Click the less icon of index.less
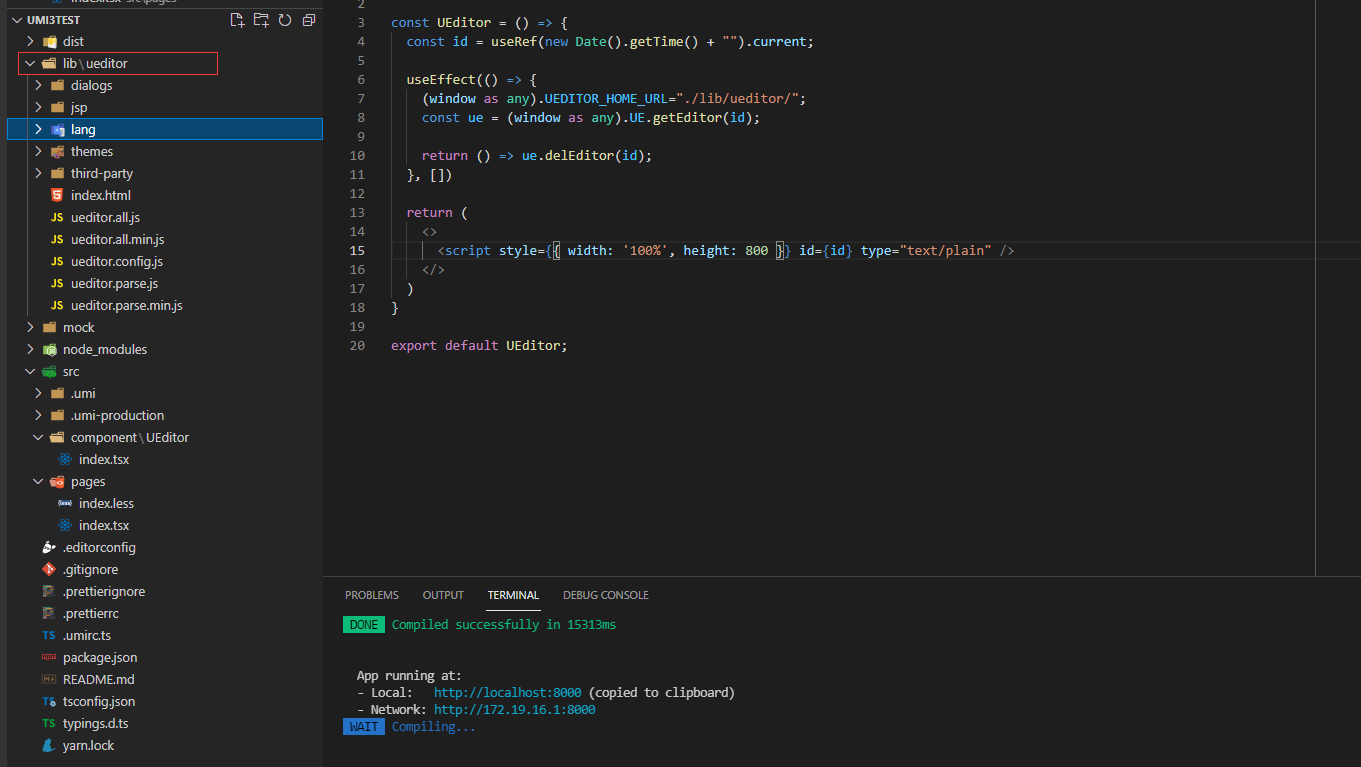The width and height of the screenshot is (1361, 767). point(65,503)
